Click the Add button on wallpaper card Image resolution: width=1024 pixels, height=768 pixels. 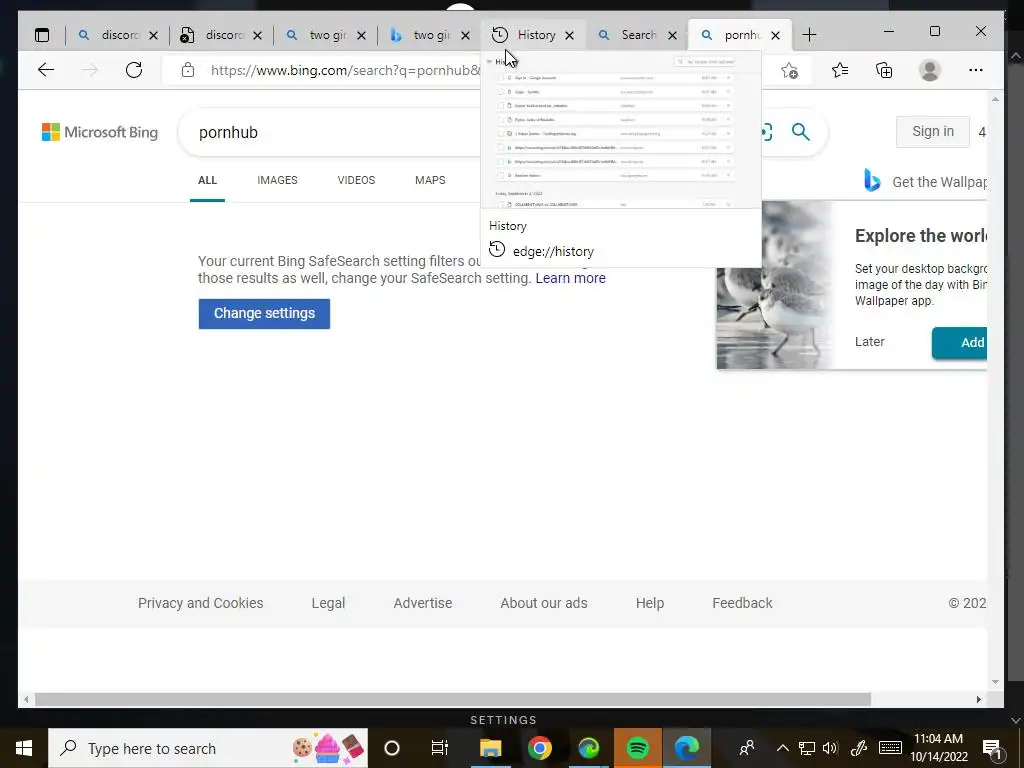coord(960,342)
